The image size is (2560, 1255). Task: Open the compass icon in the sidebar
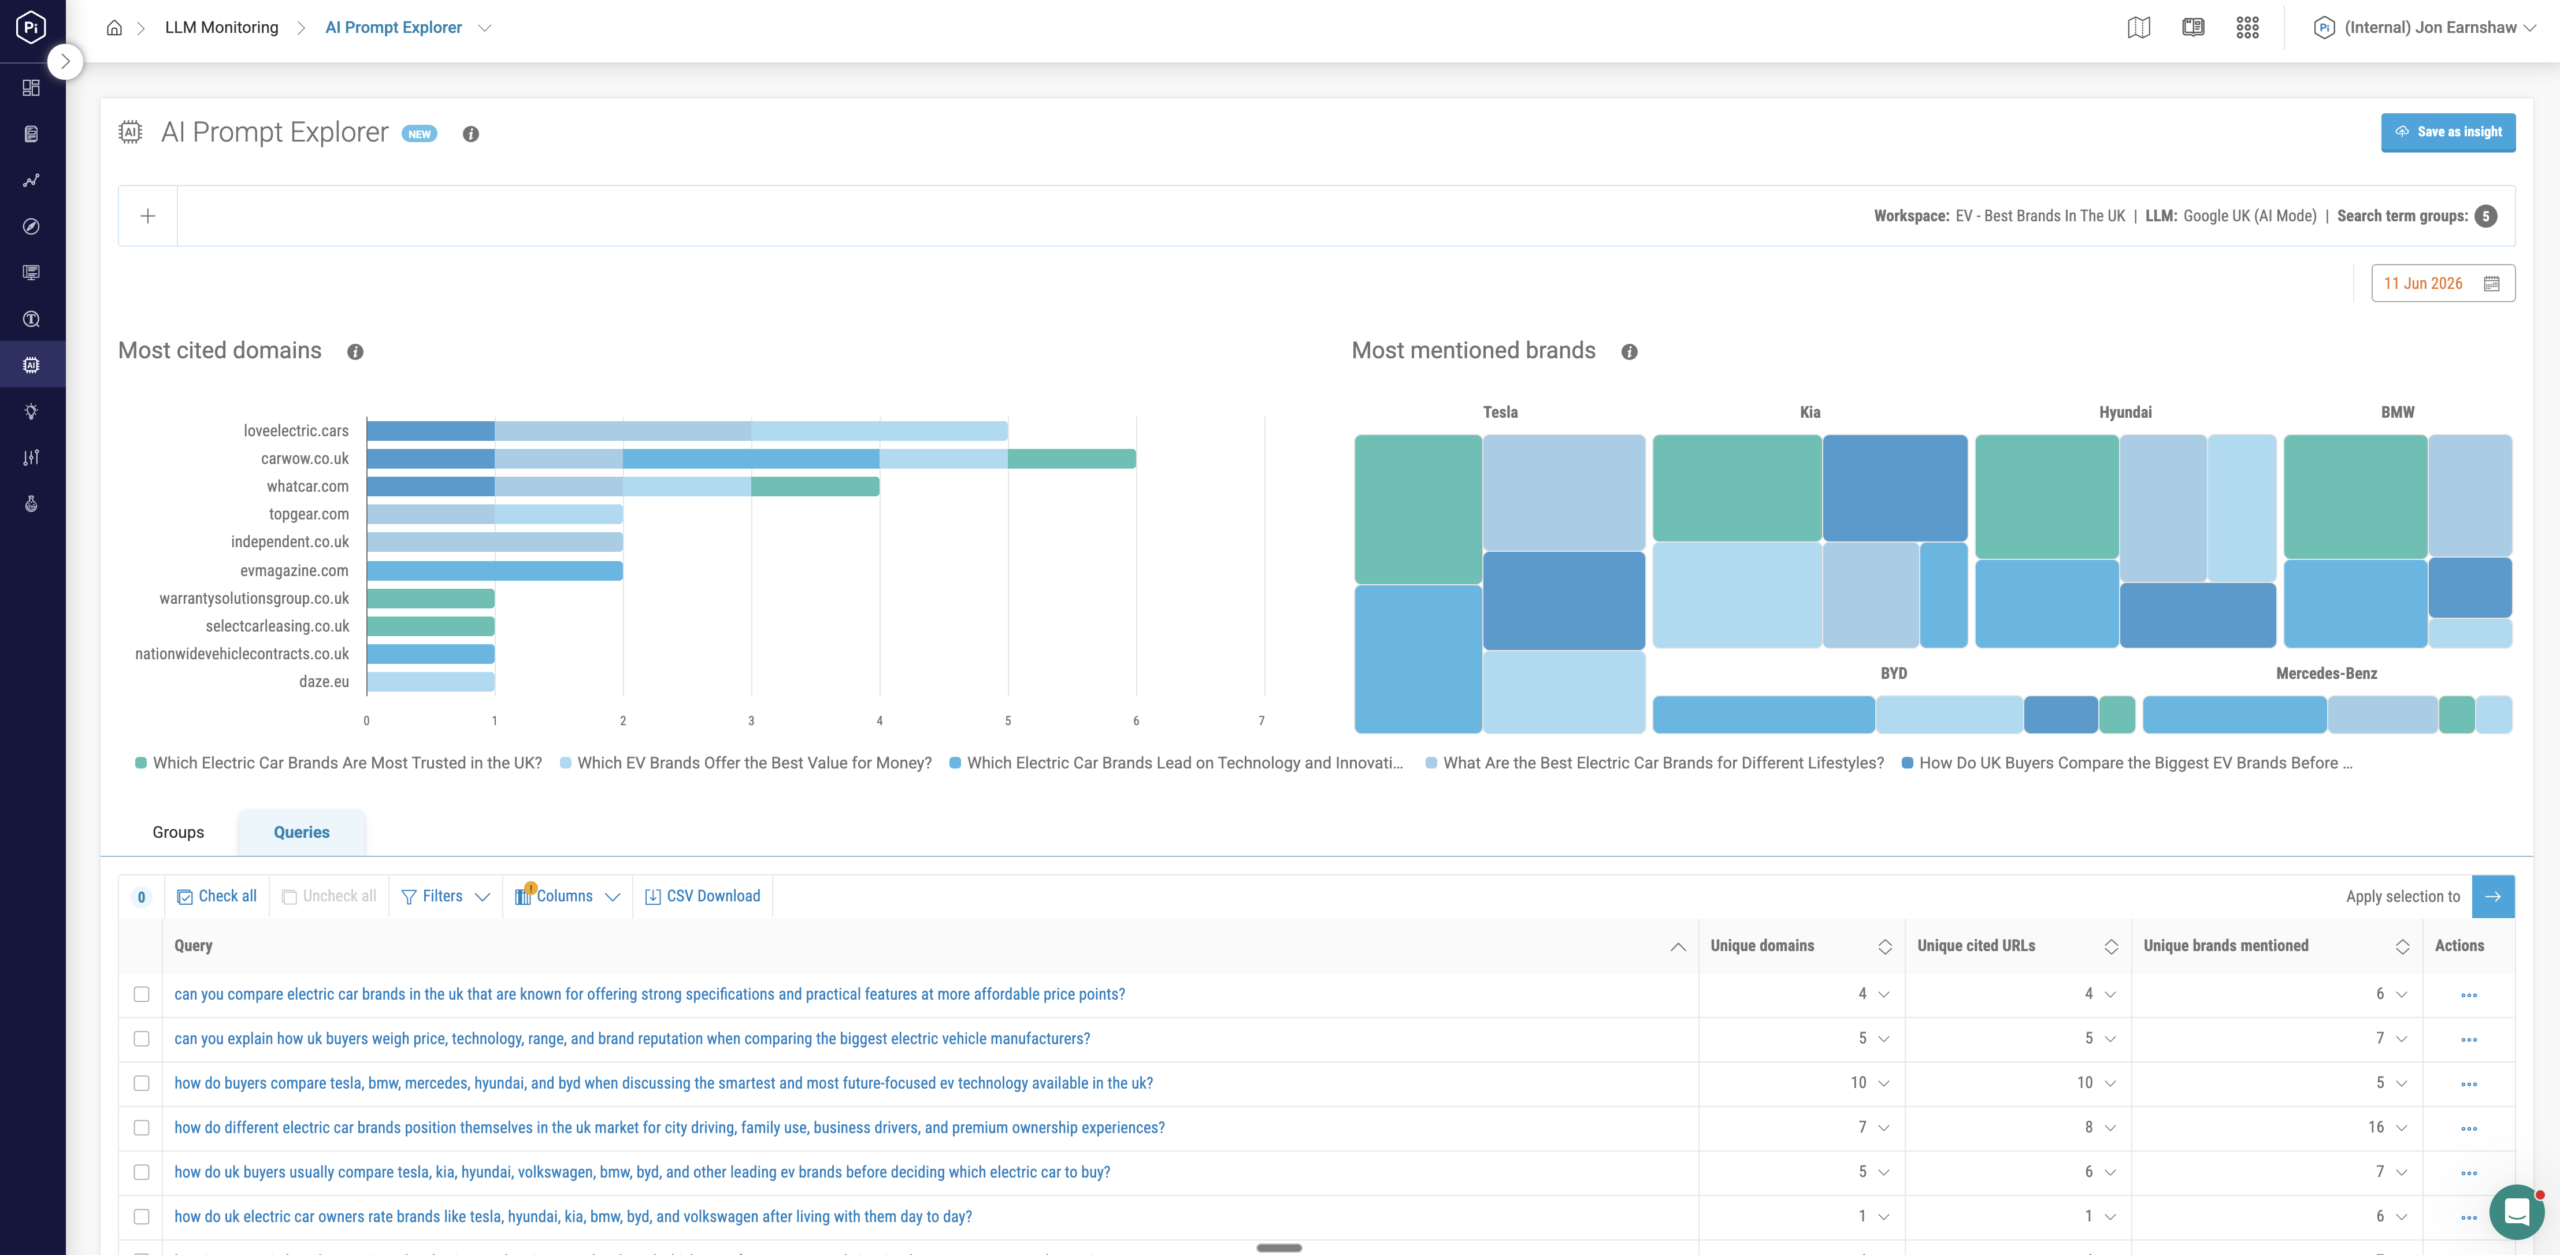31,227
